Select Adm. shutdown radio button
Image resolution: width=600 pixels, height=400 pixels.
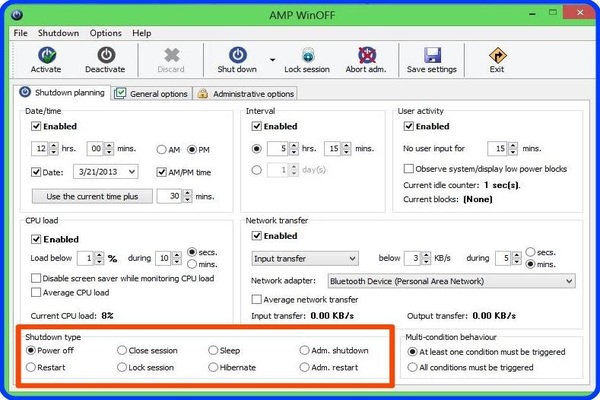(304, 350)
